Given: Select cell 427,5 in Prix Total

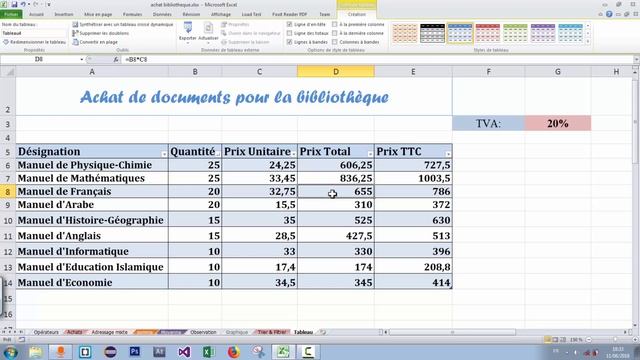Looking at the screenshot, I should coord(336,236).
